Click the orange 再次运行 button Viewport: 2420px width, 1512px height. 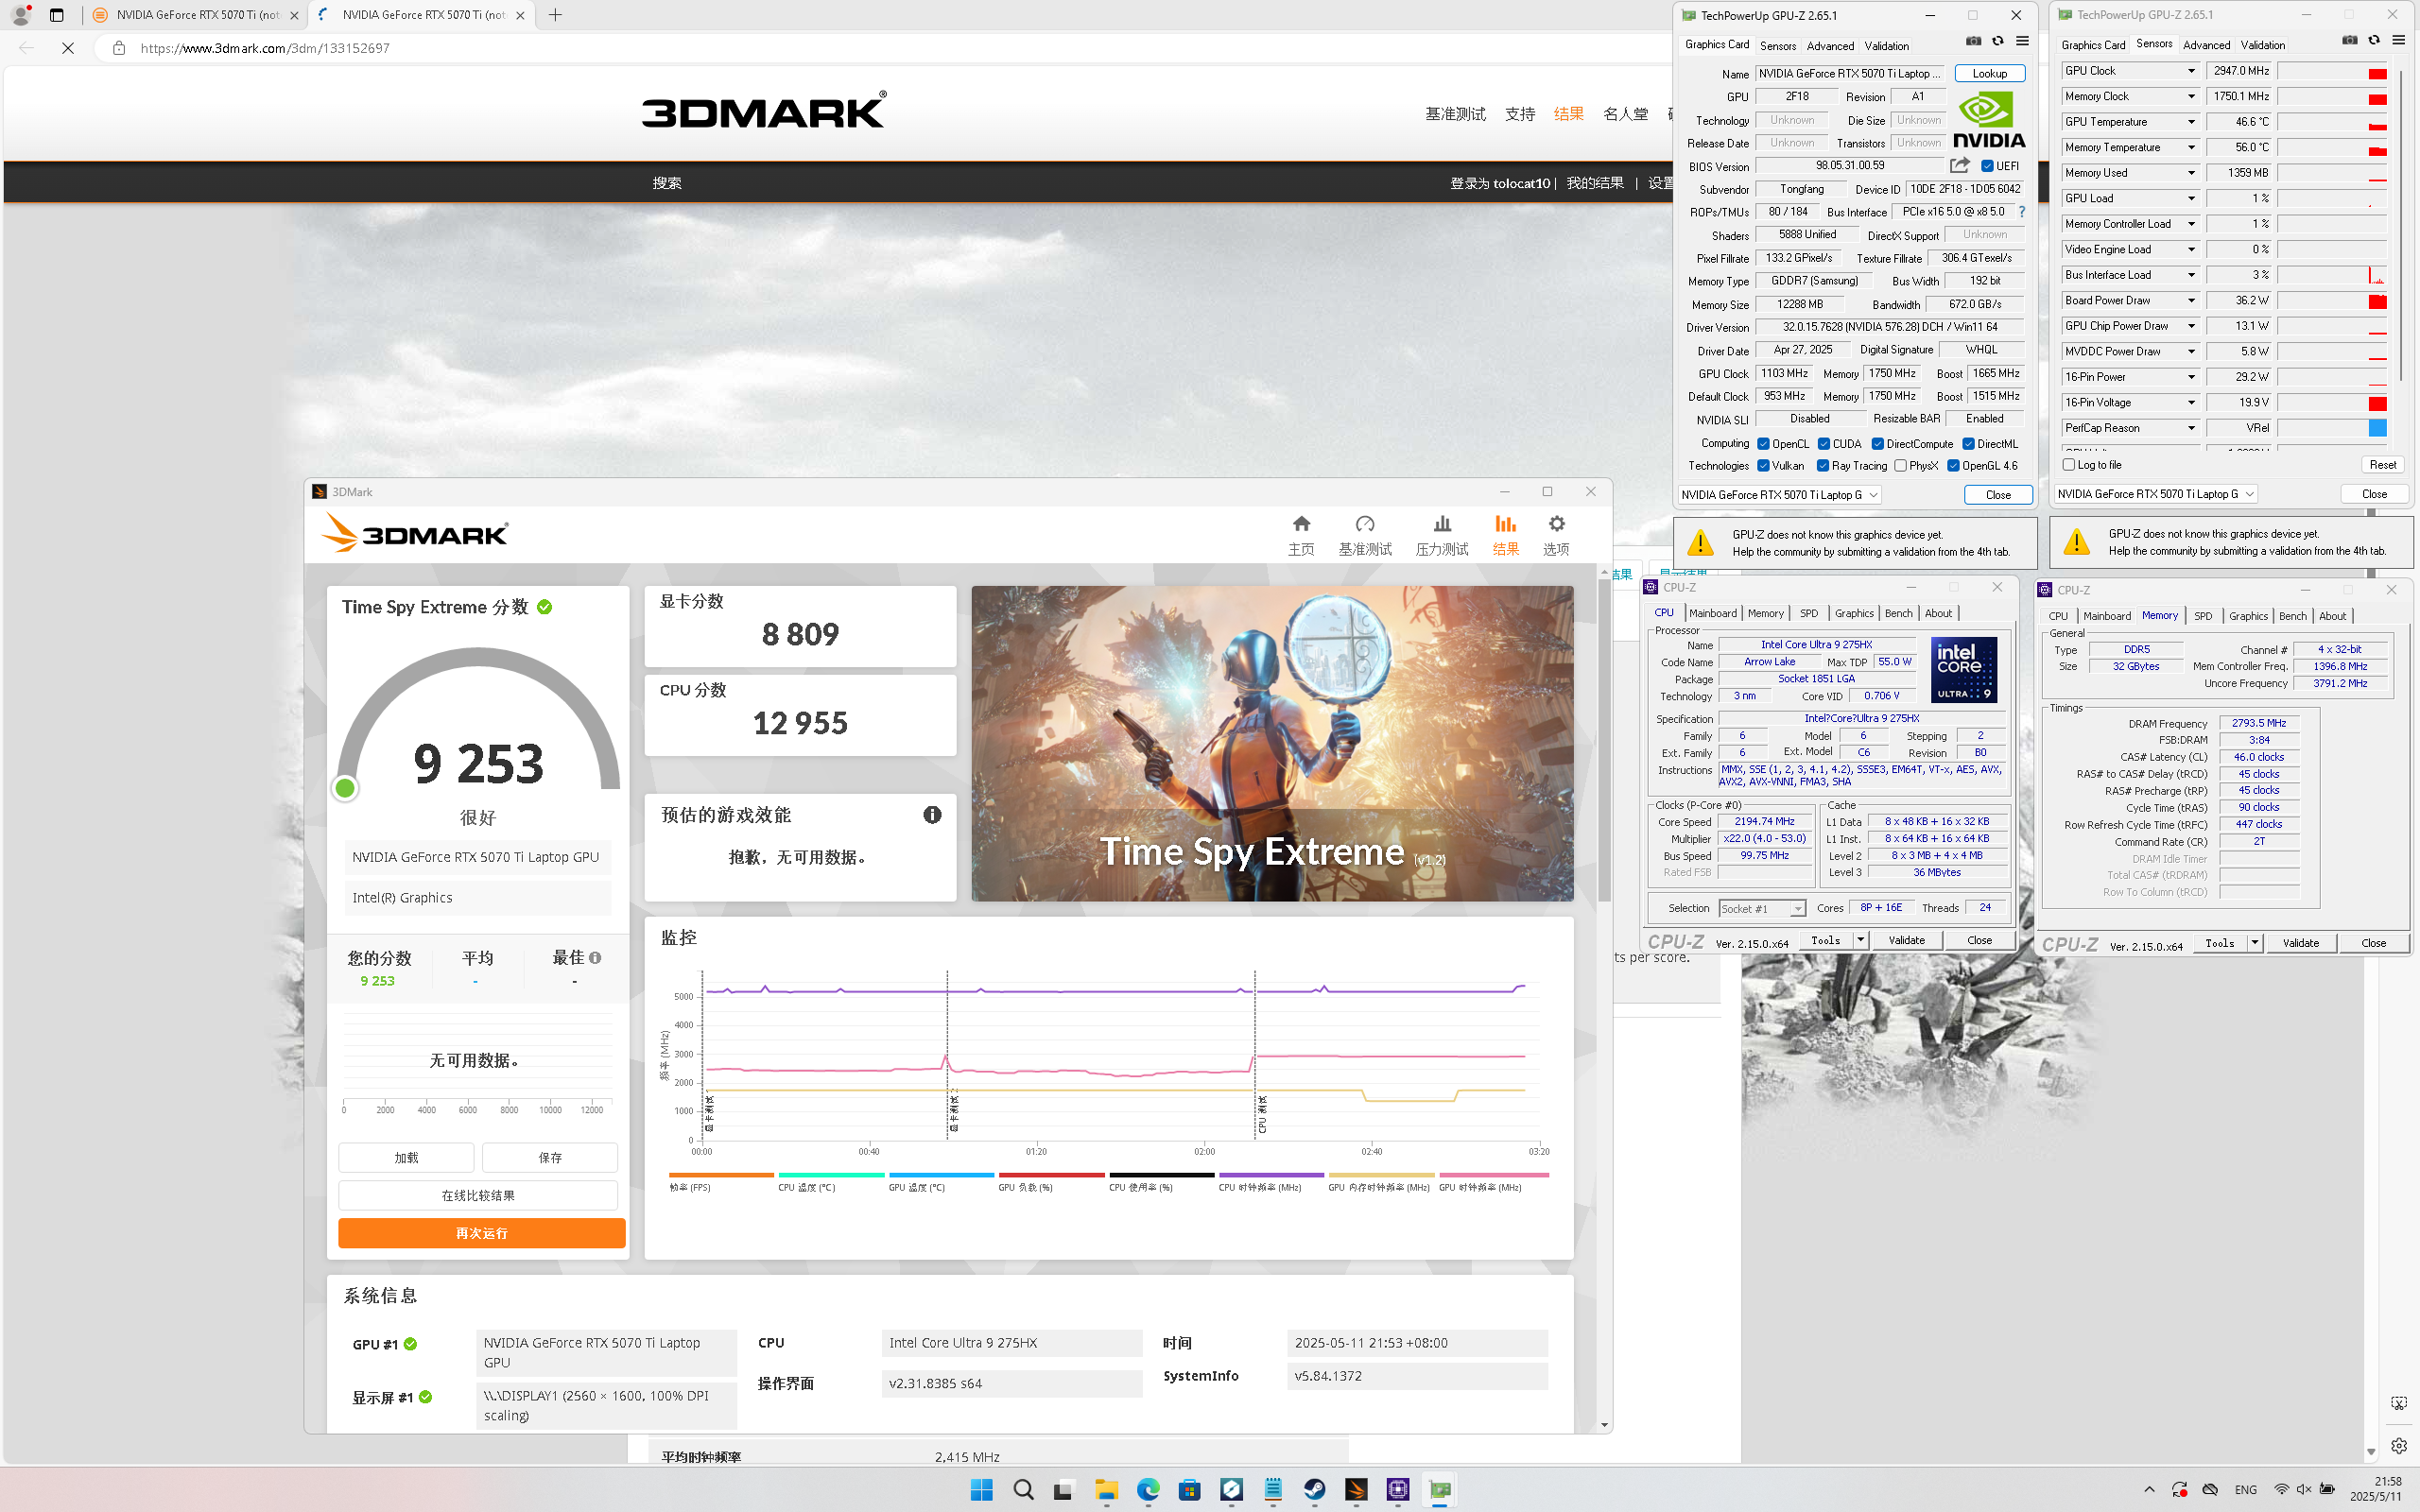pos(482,1233)
